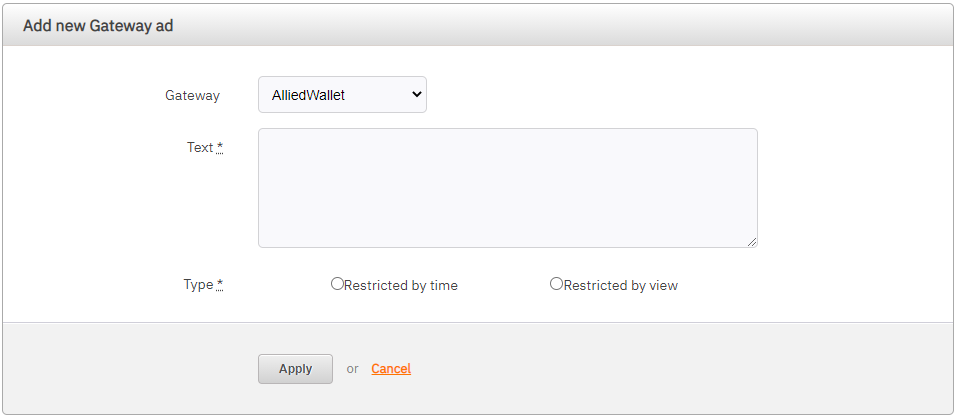This screenshot has height=420, width=958.
Task: Open the Gateway dropdown showing AlliedWallet
Action: click(x=341, y=95)
